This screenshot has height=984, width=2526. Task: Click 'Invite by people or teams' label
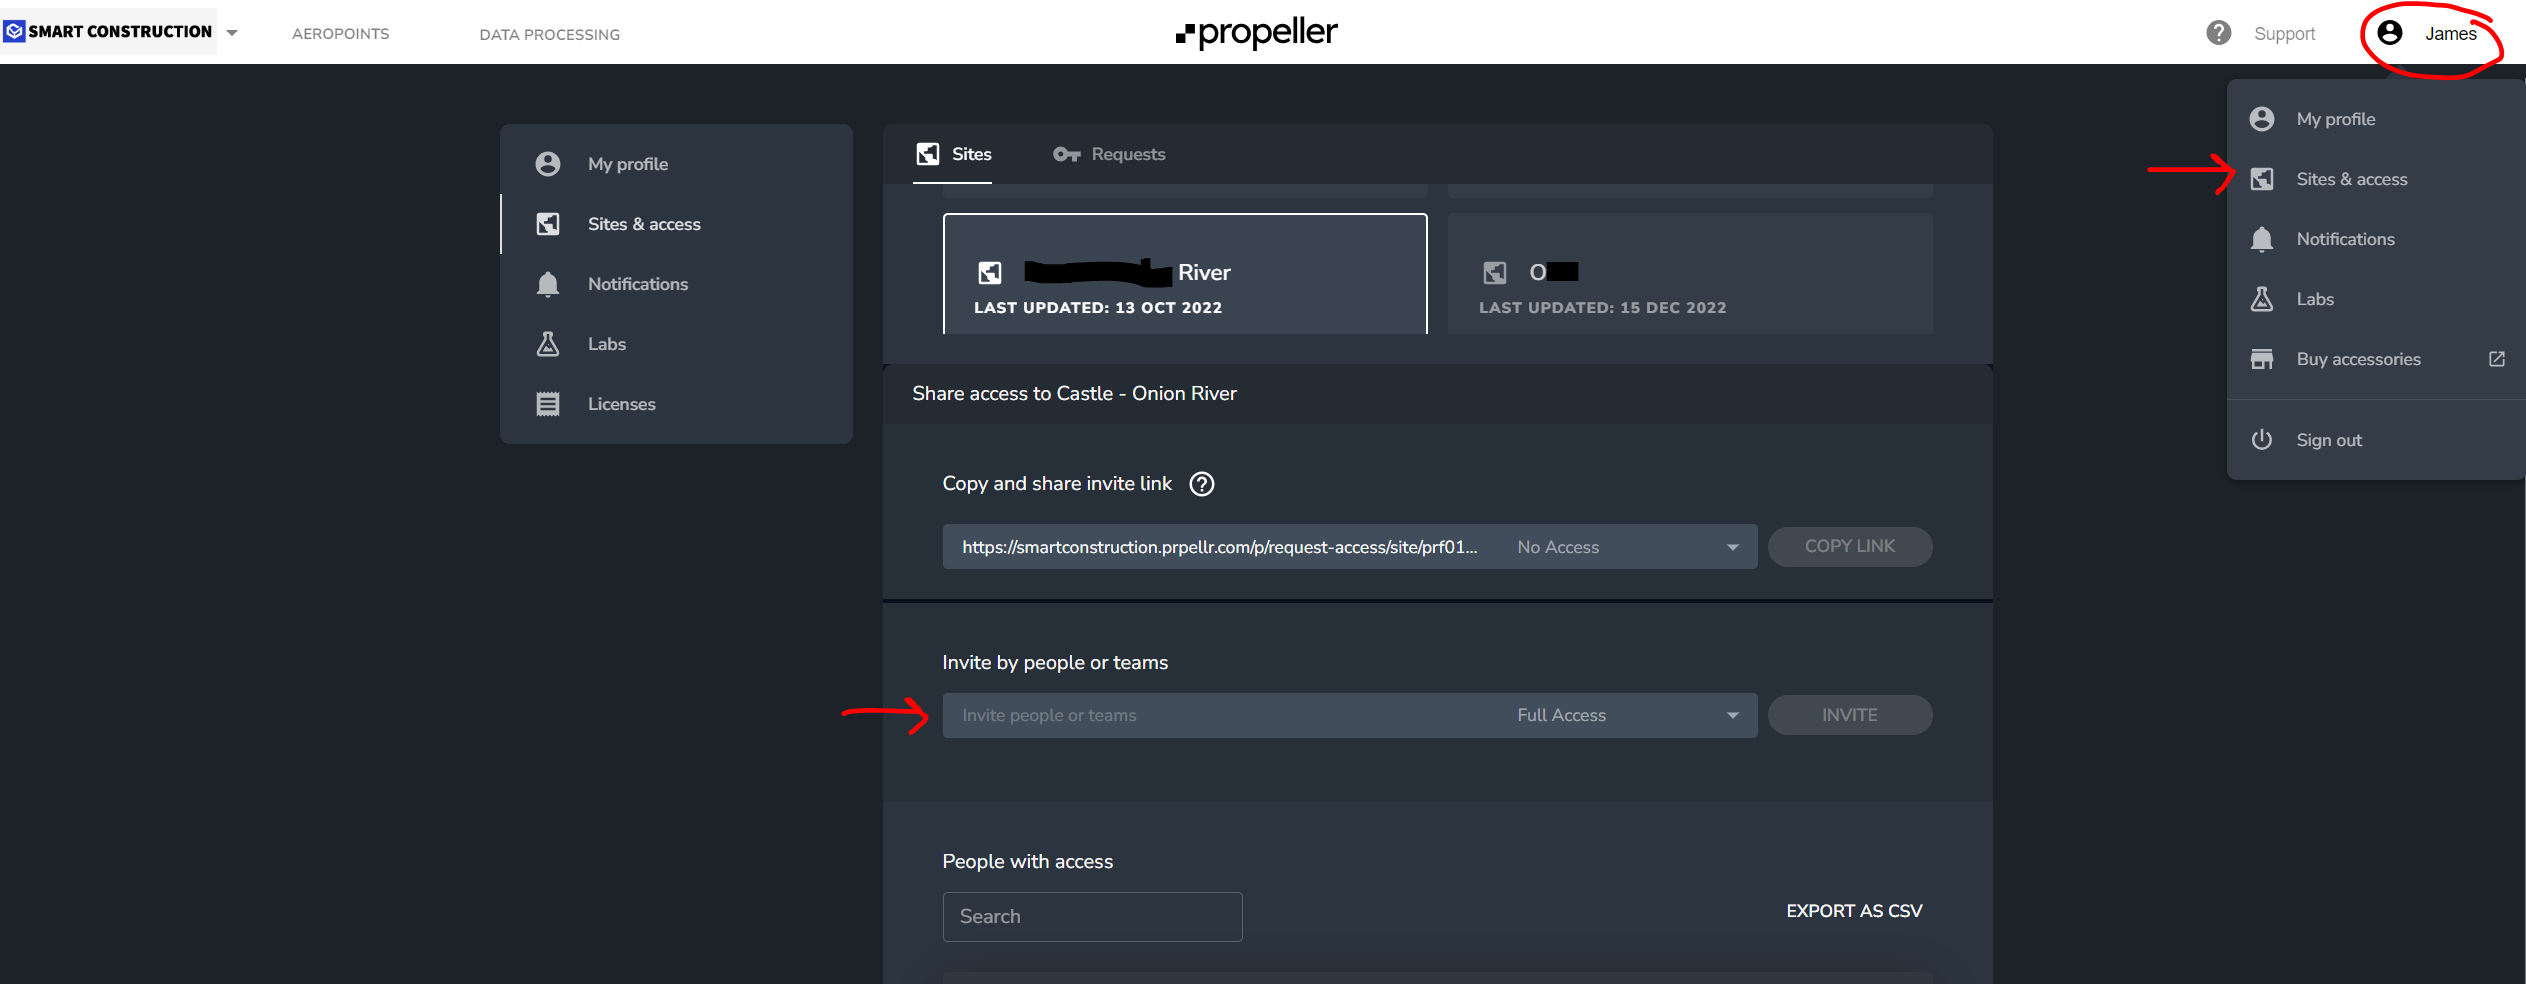pos(1055,663)
